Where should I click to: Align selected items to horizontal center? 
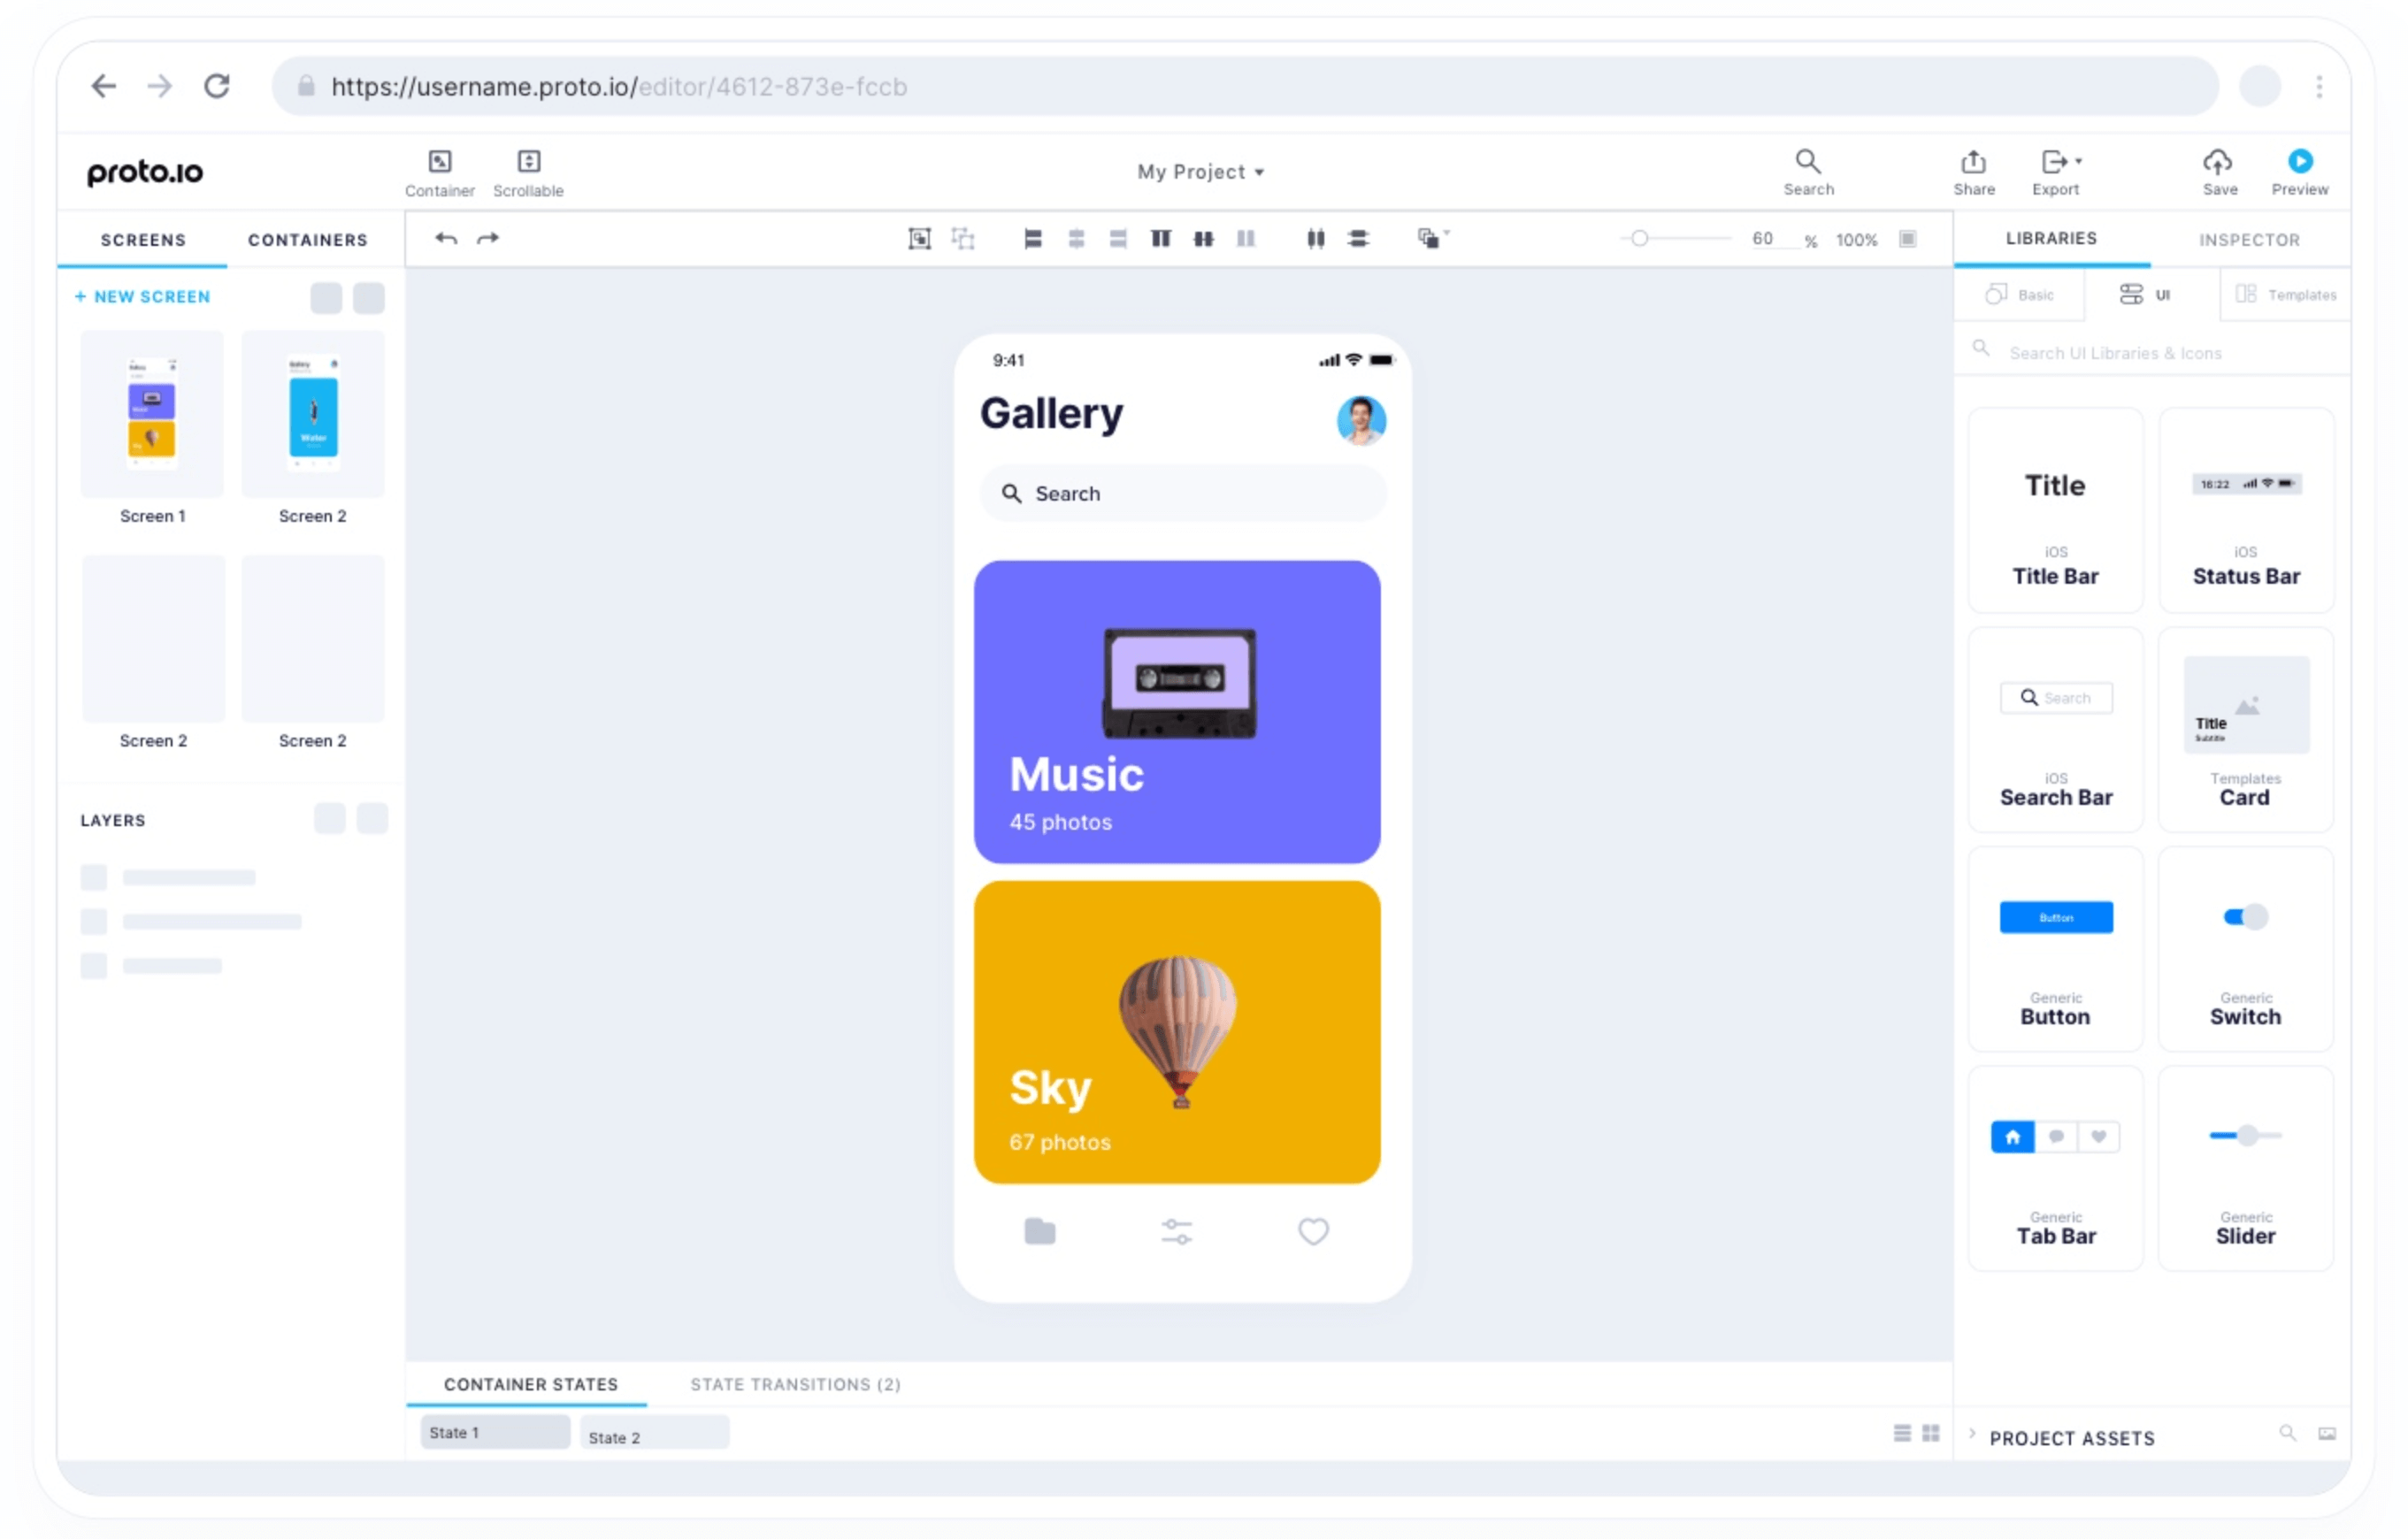click(x=1076, y=239)
